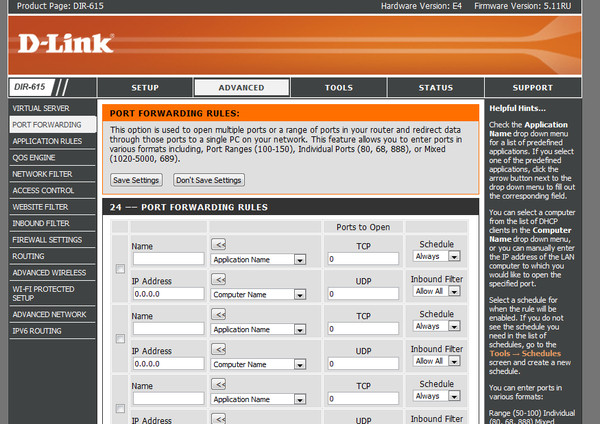The height and width of the screenshot is (424, 600).
Task: Switch to the TOOLS tab
Action: [339, 88]
